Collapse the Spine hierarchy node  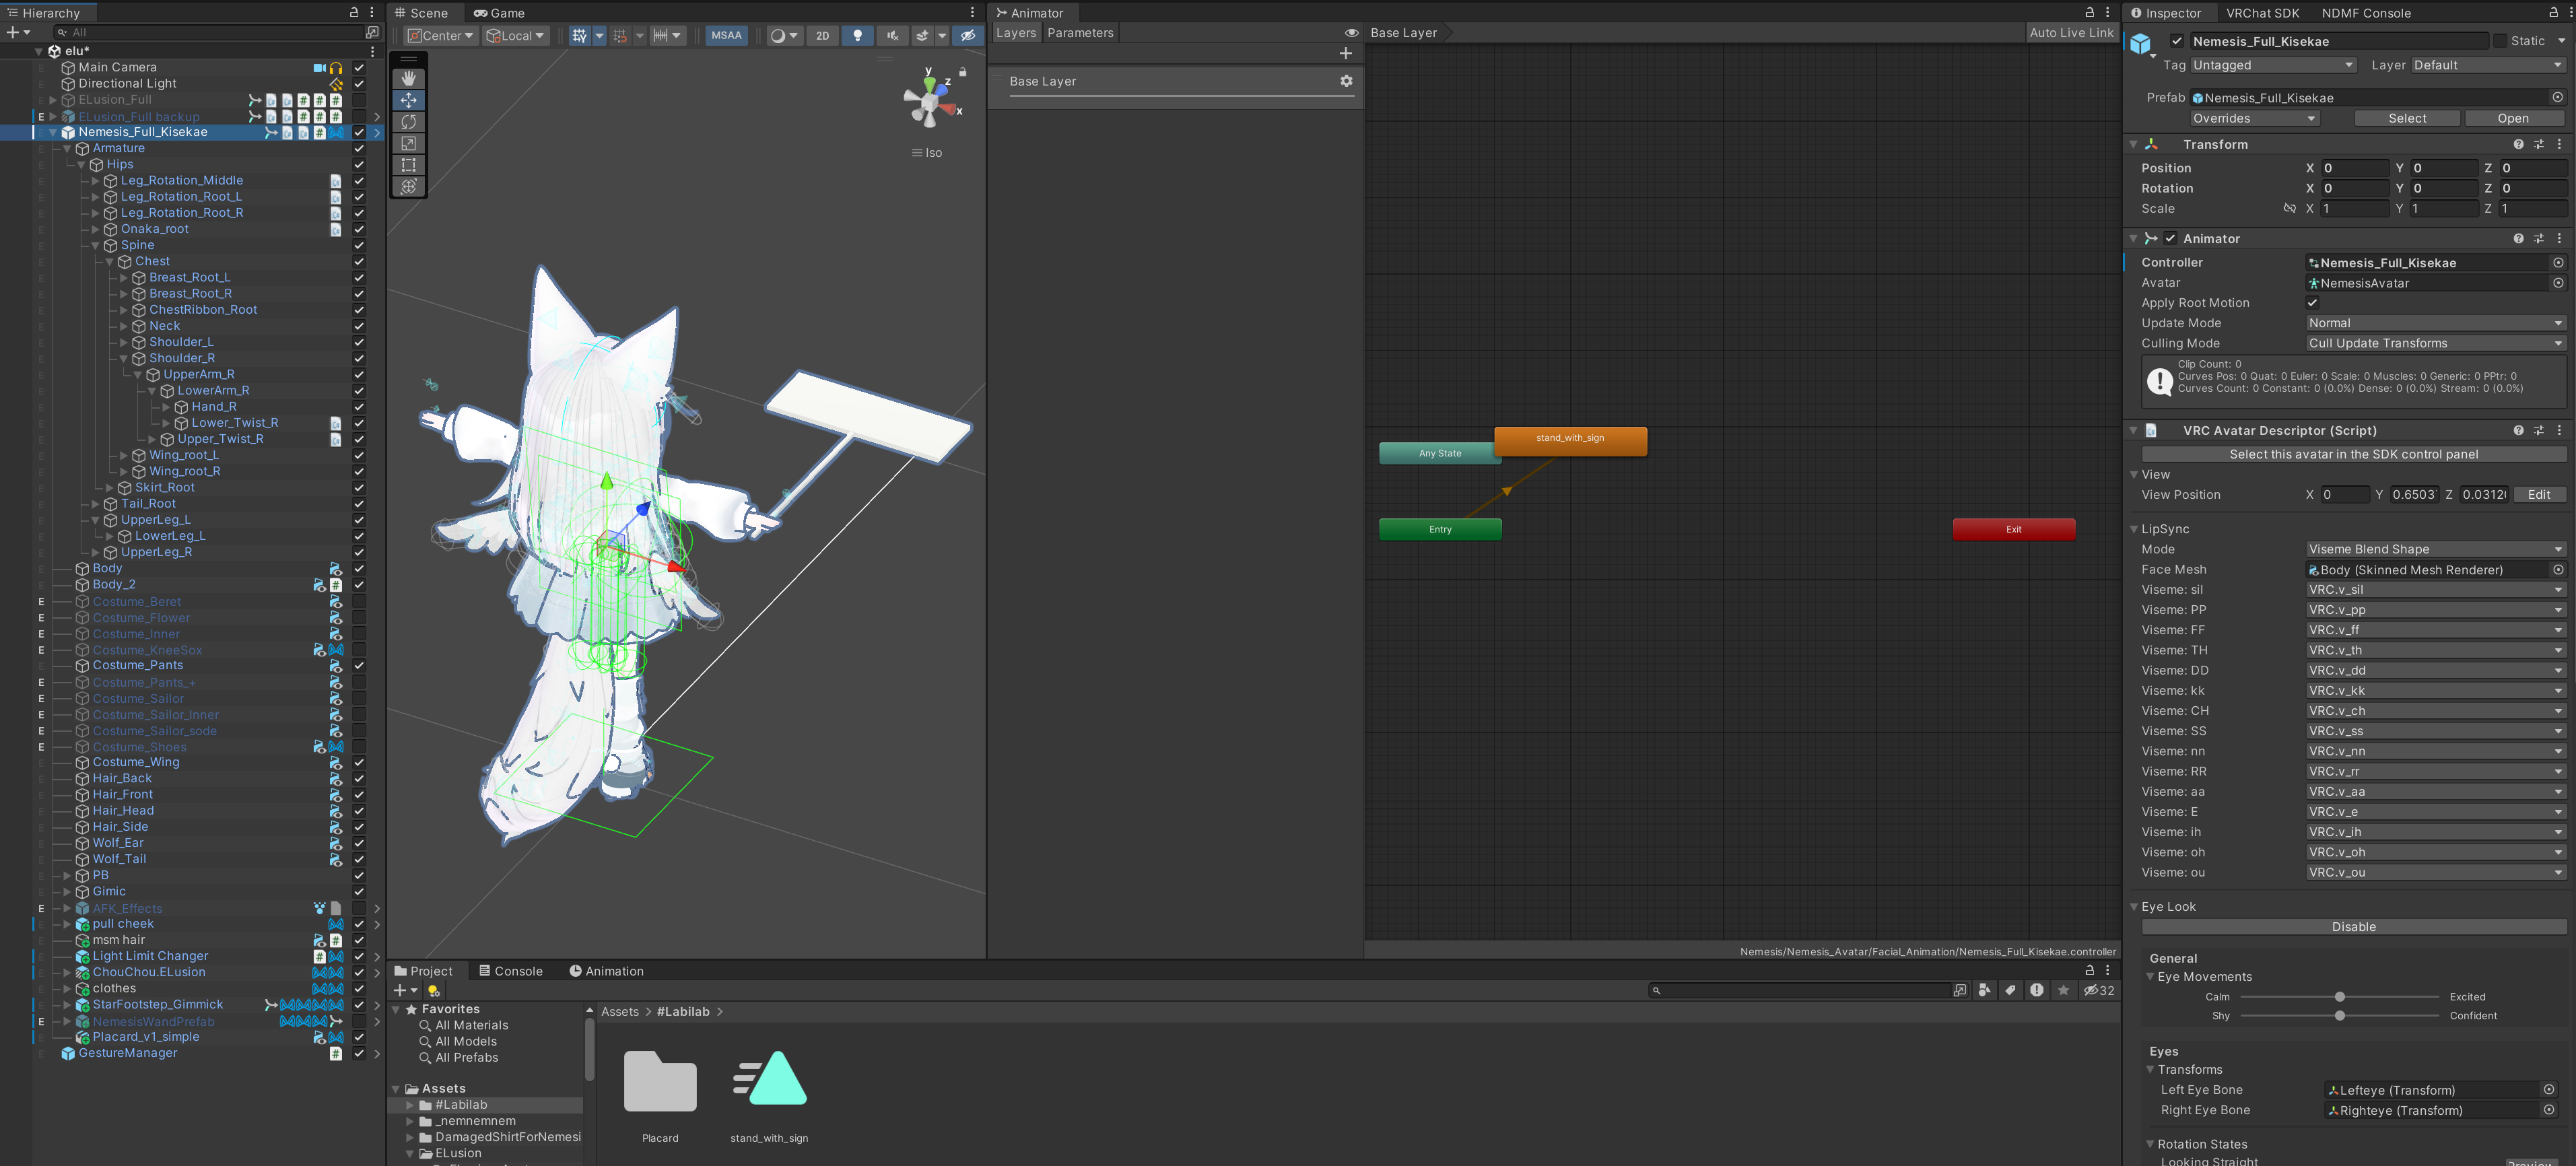pos(96,245)
